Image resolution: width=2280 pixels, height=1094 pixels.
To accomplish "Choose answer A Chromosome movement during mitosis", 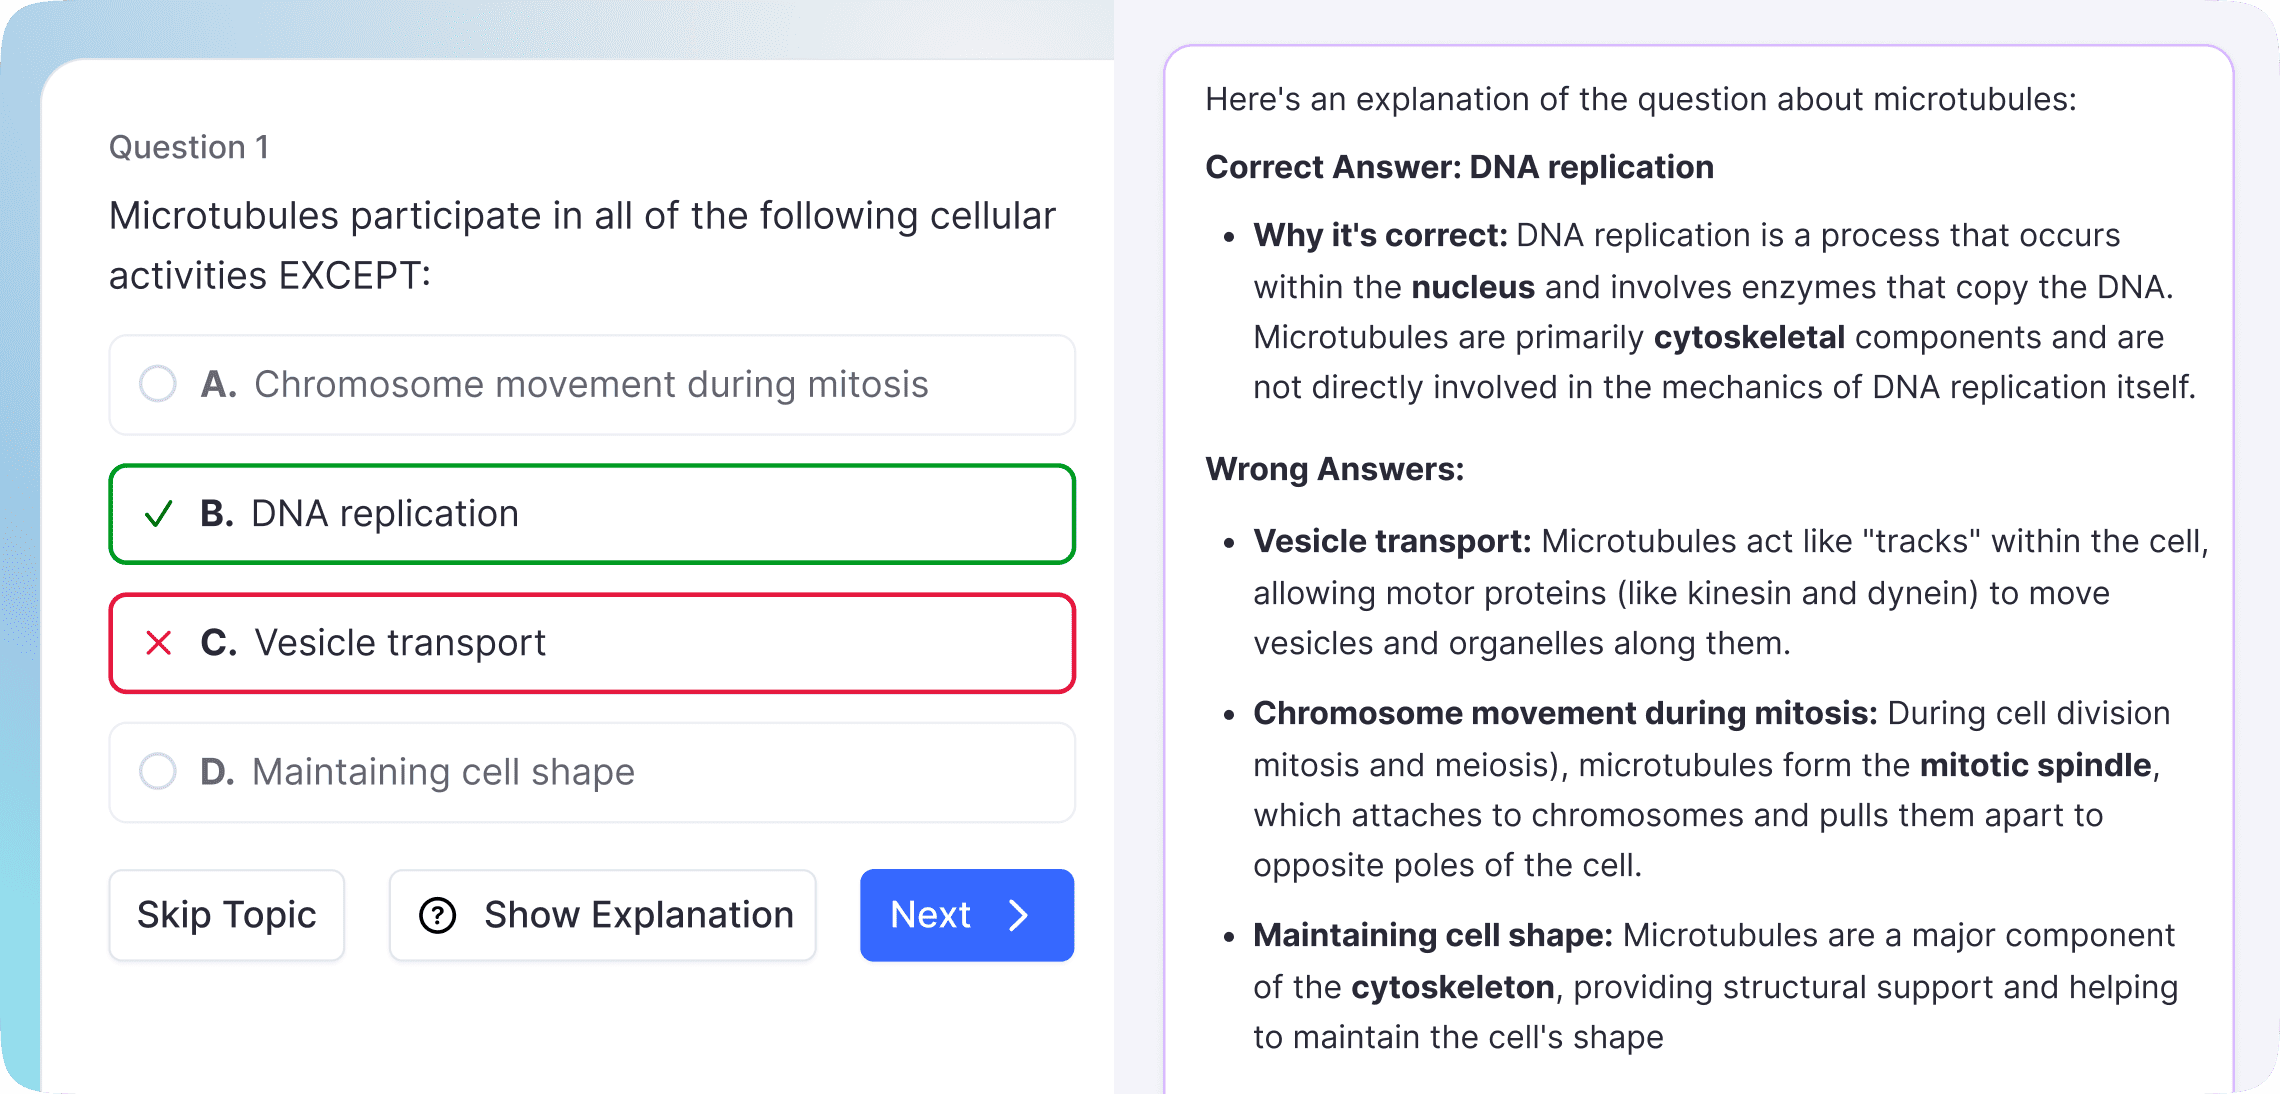I will (590, 385).
